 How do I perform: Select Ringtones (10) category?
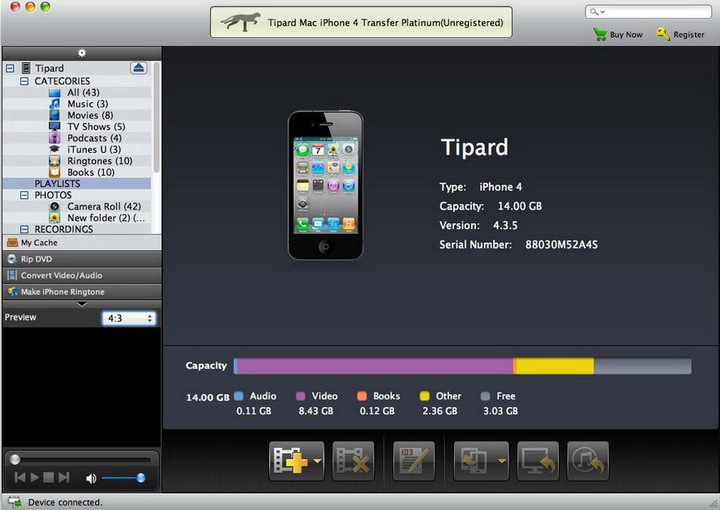click(100, 161)
